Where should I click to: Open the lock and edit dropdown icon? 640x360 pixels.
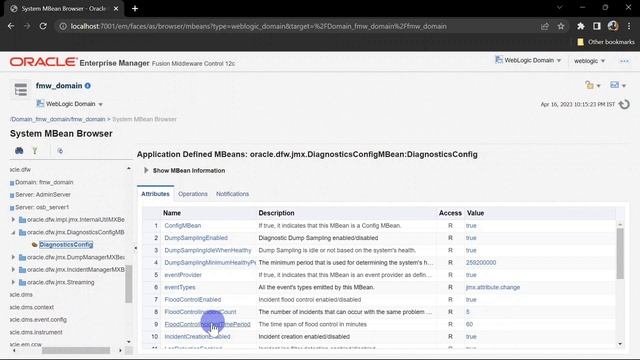[x=592, y=85]
